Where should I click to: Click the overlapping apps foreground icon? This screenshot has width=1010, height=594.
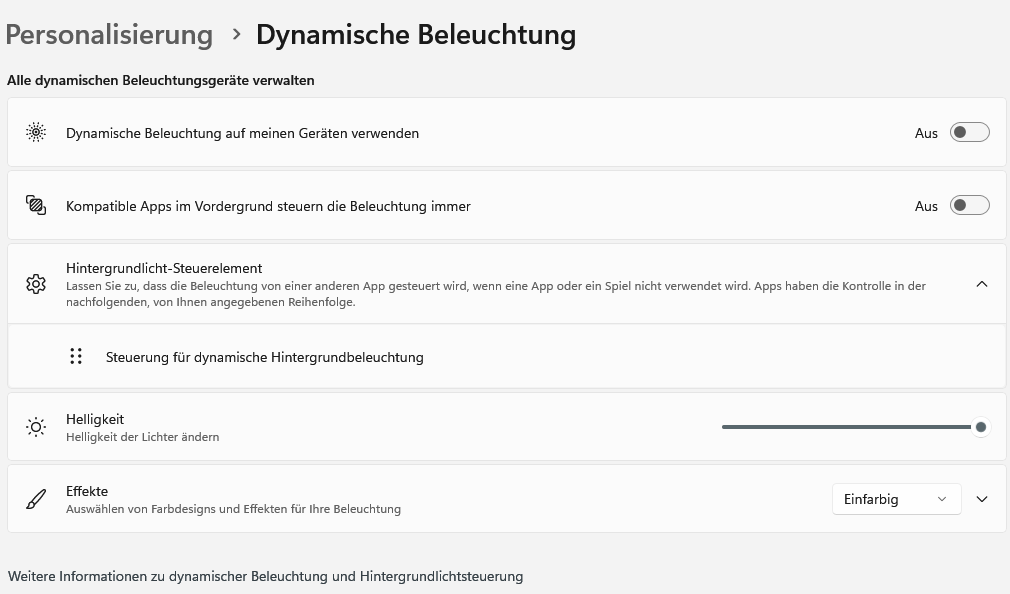pos(36,206)
